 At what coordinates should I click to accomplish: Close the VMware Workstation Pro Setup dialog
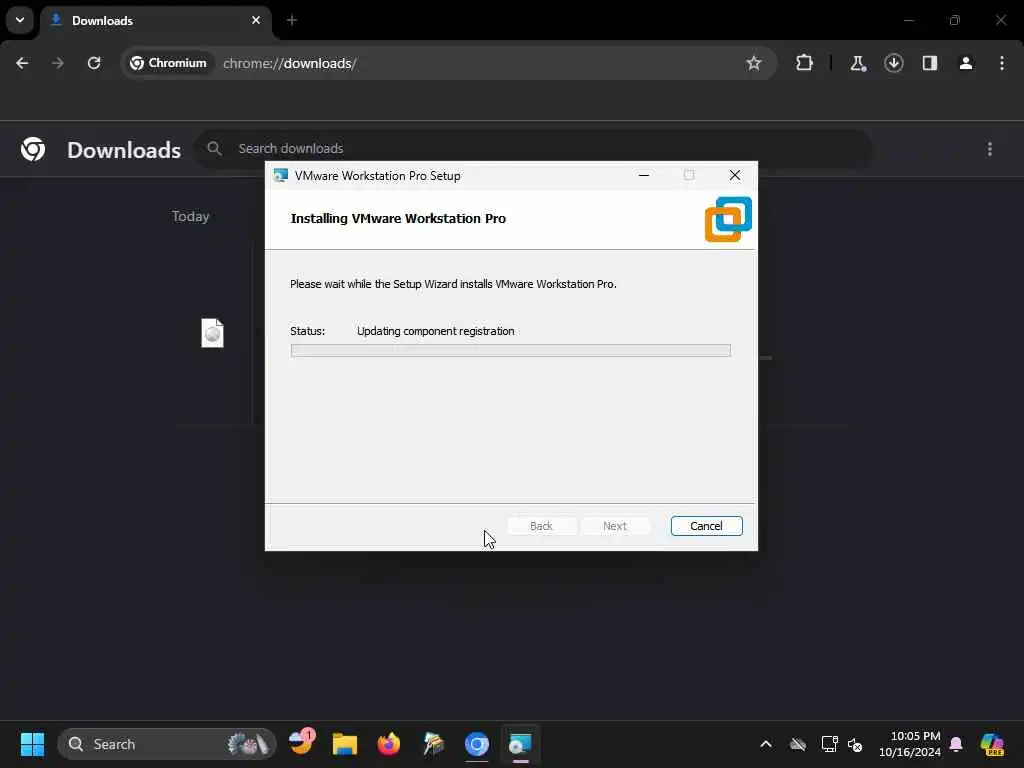pos(735,175)
